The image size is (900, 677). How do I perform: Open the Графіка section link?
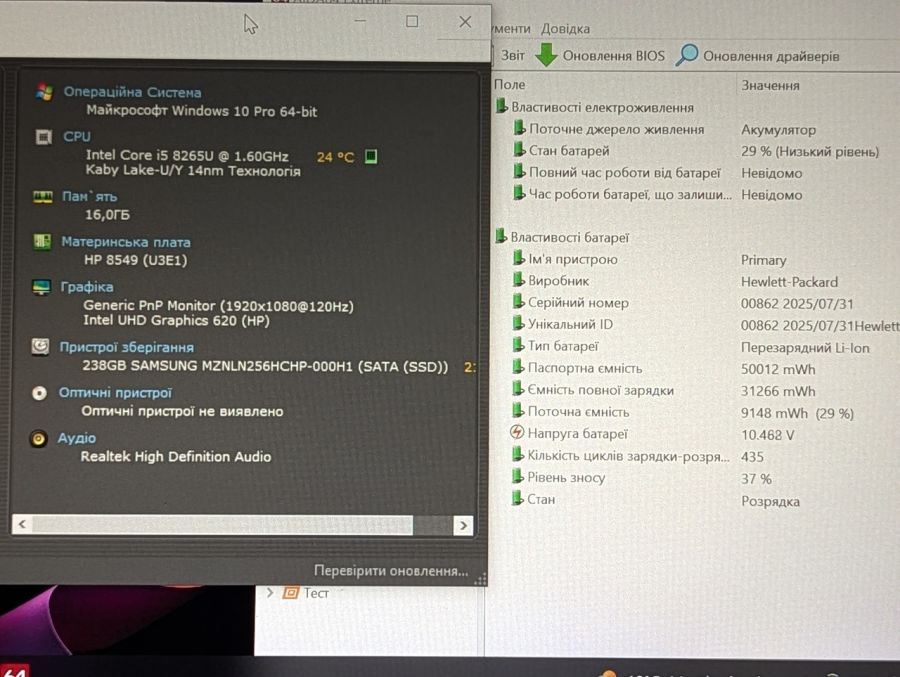coord(87,287)
